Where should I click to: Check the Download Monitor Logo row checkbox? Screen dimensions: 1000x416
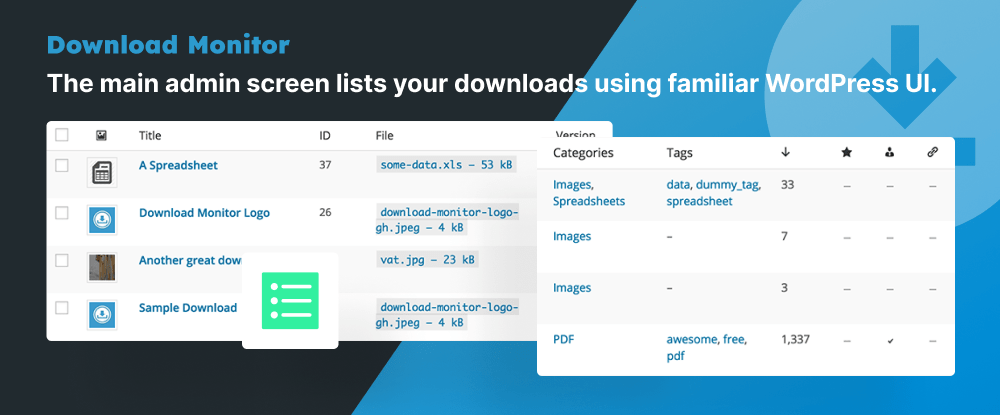tap(61, 212)
